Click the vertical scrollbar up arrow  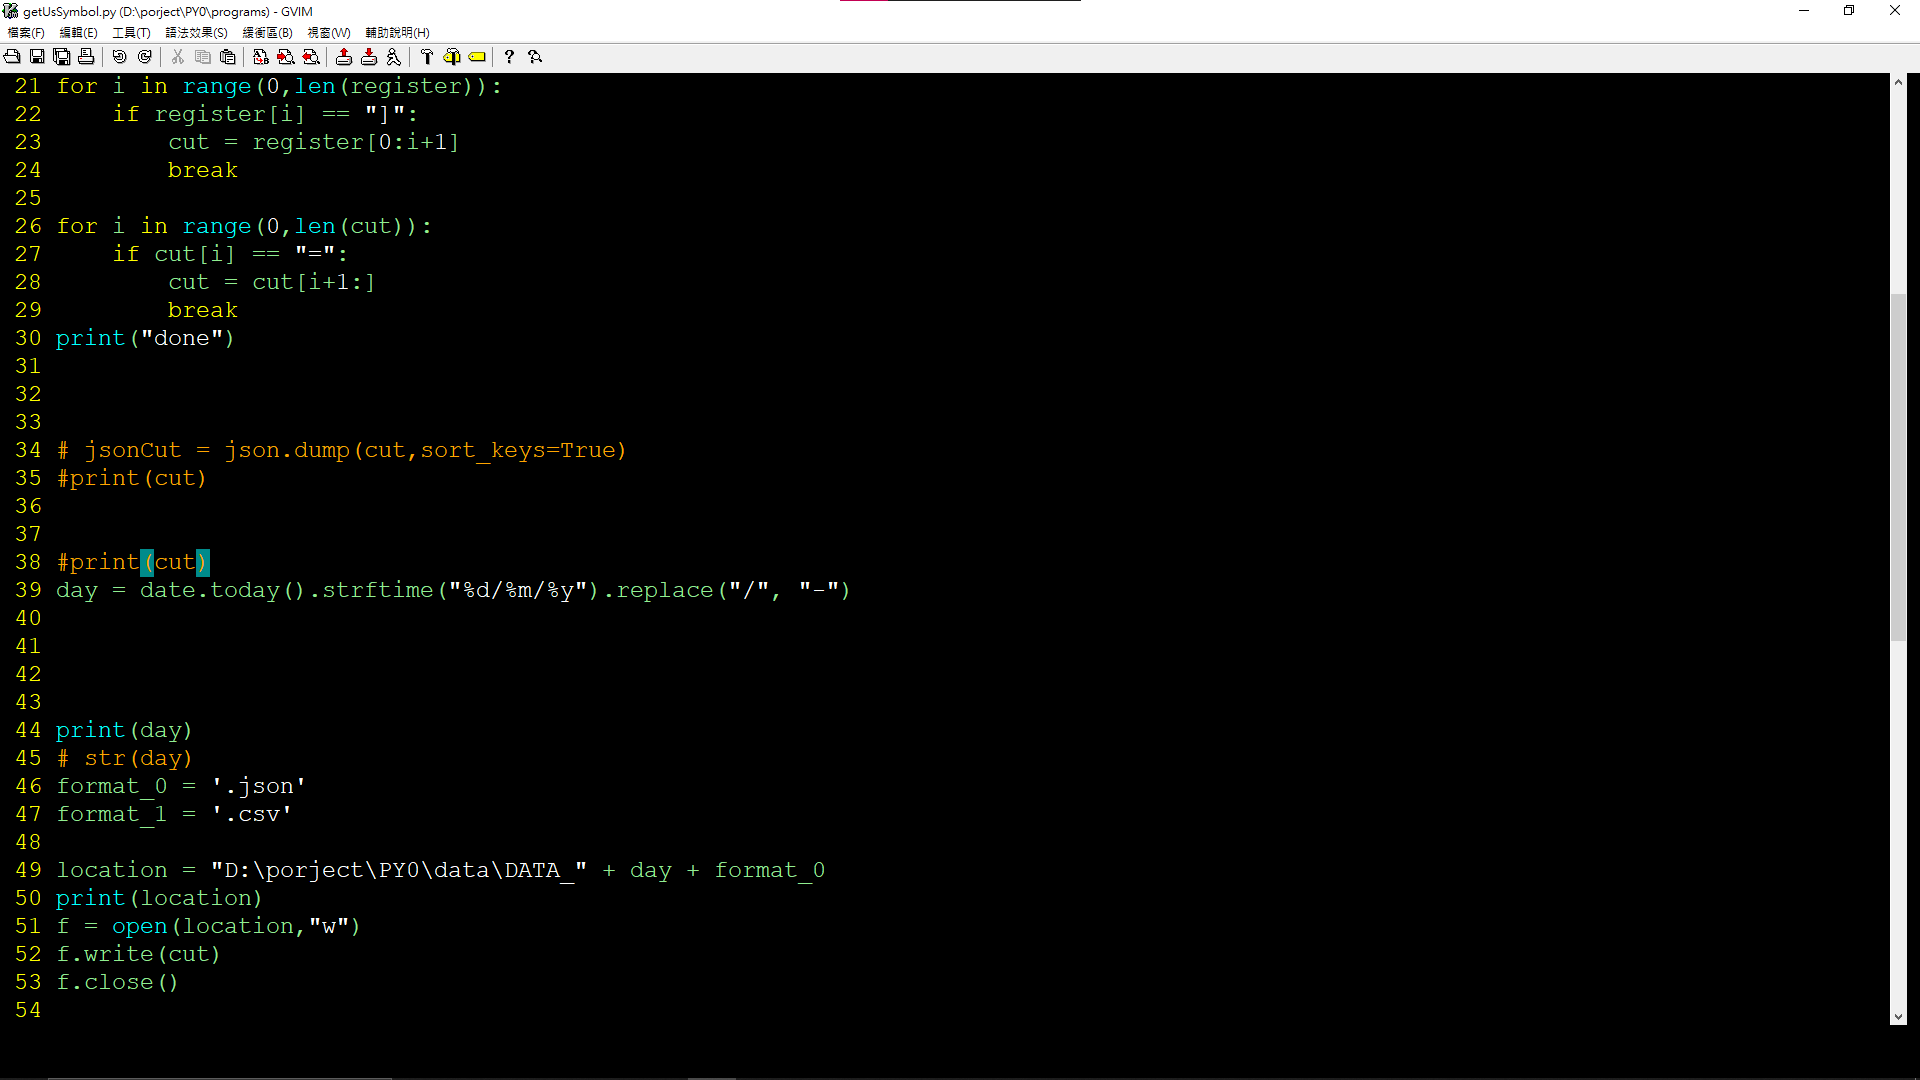pyautogui.click(x=1898, y=82)
